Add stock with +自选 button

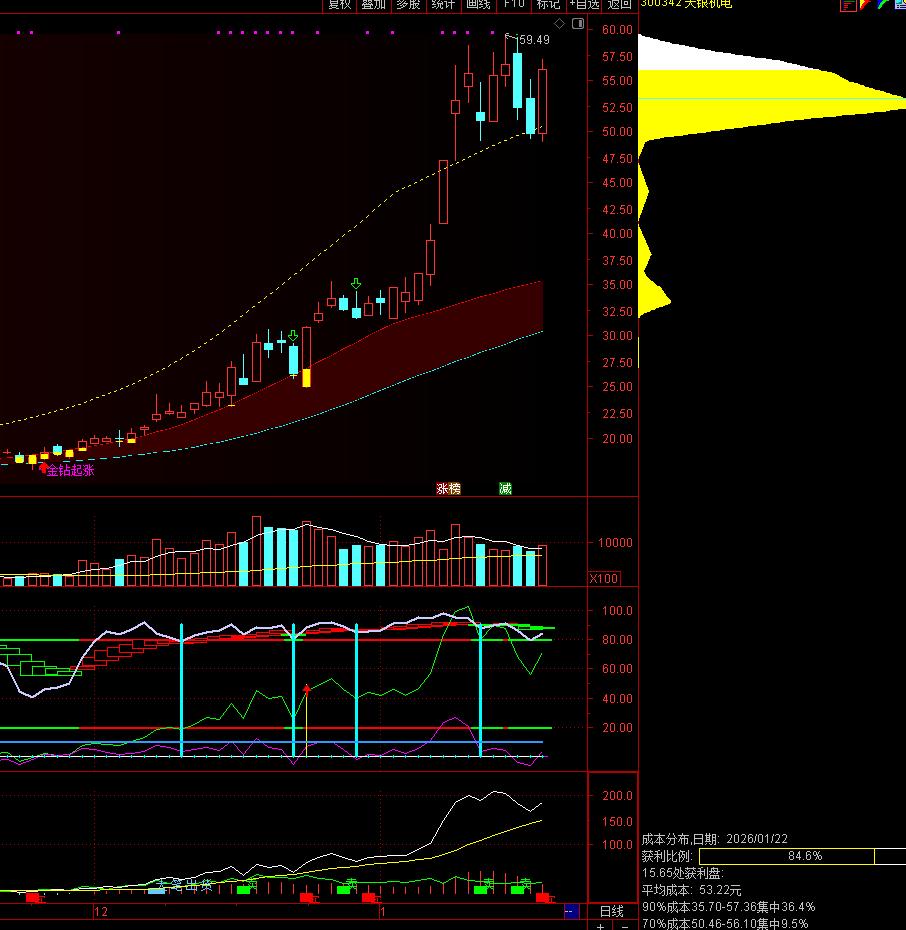coord(584,5)
